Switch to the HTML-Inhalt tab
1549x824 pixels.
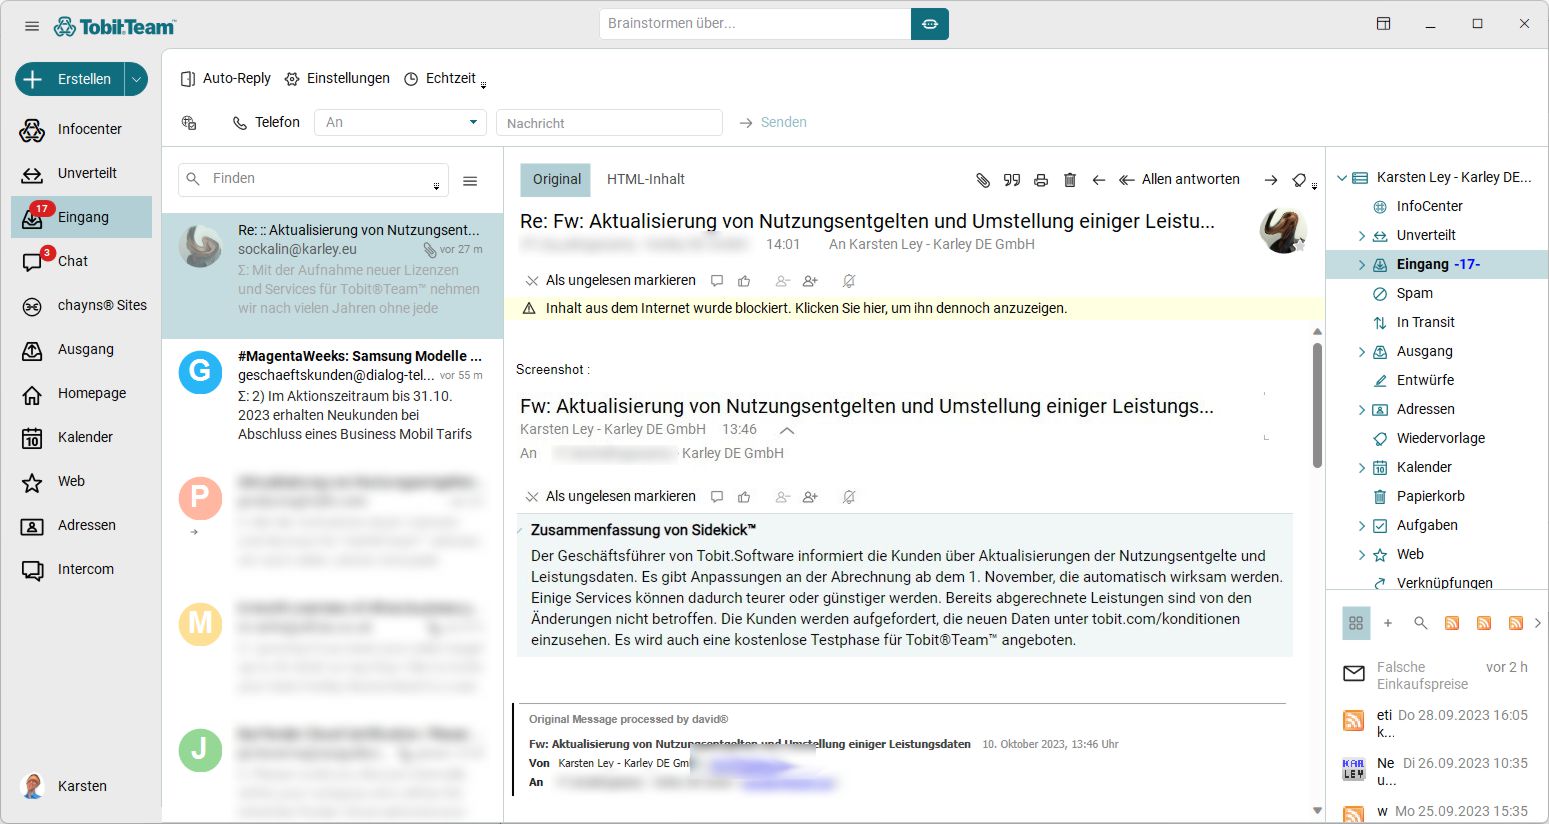click(645, 179)
